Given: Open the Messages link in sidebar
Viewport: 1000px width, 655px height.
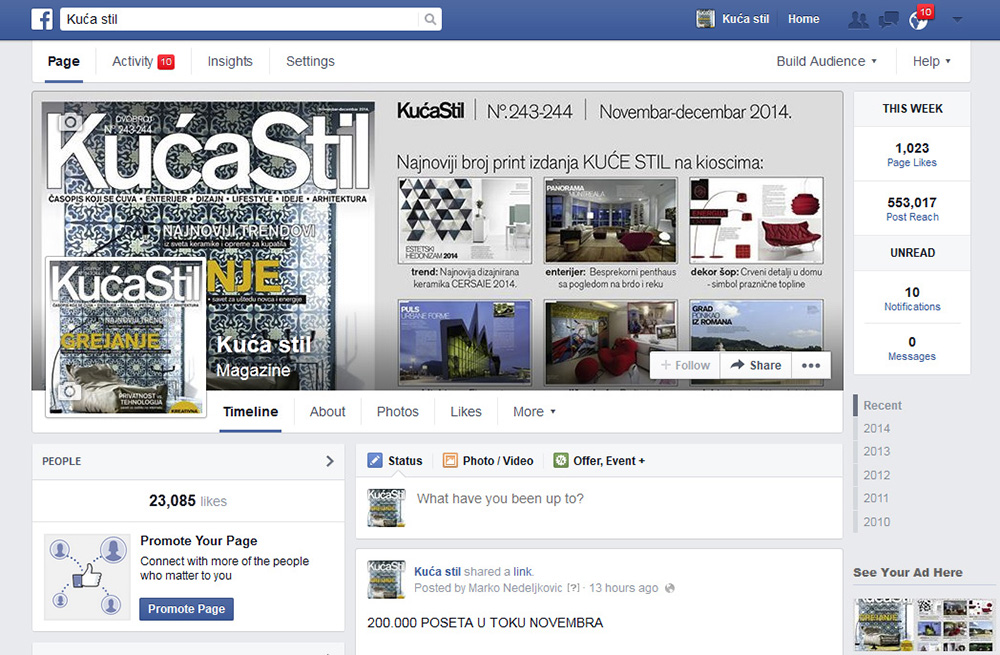Looking at the screenshot, I should point(912,357).
